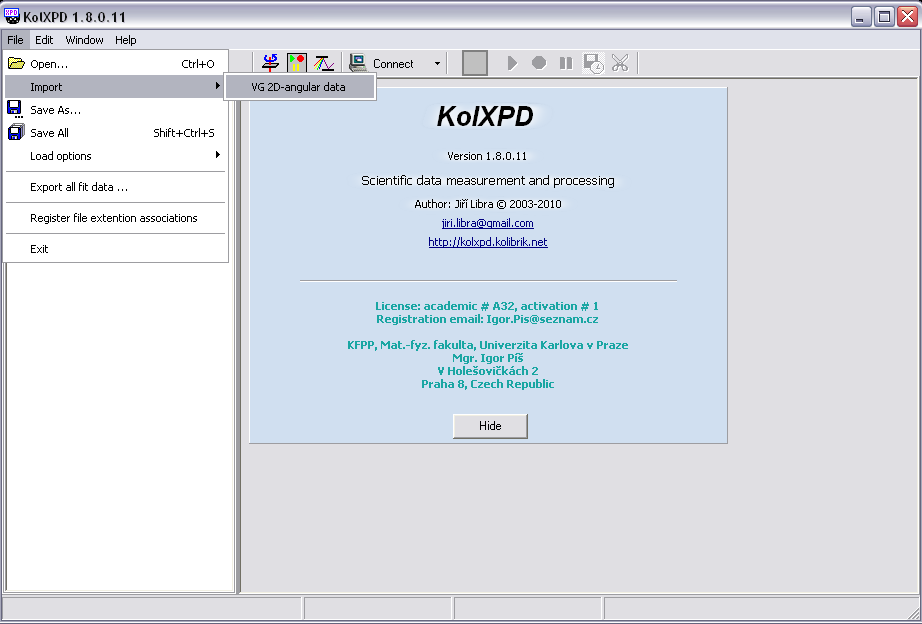Open the http://kolxpd.kolibrik.net link

pos(487,242)
